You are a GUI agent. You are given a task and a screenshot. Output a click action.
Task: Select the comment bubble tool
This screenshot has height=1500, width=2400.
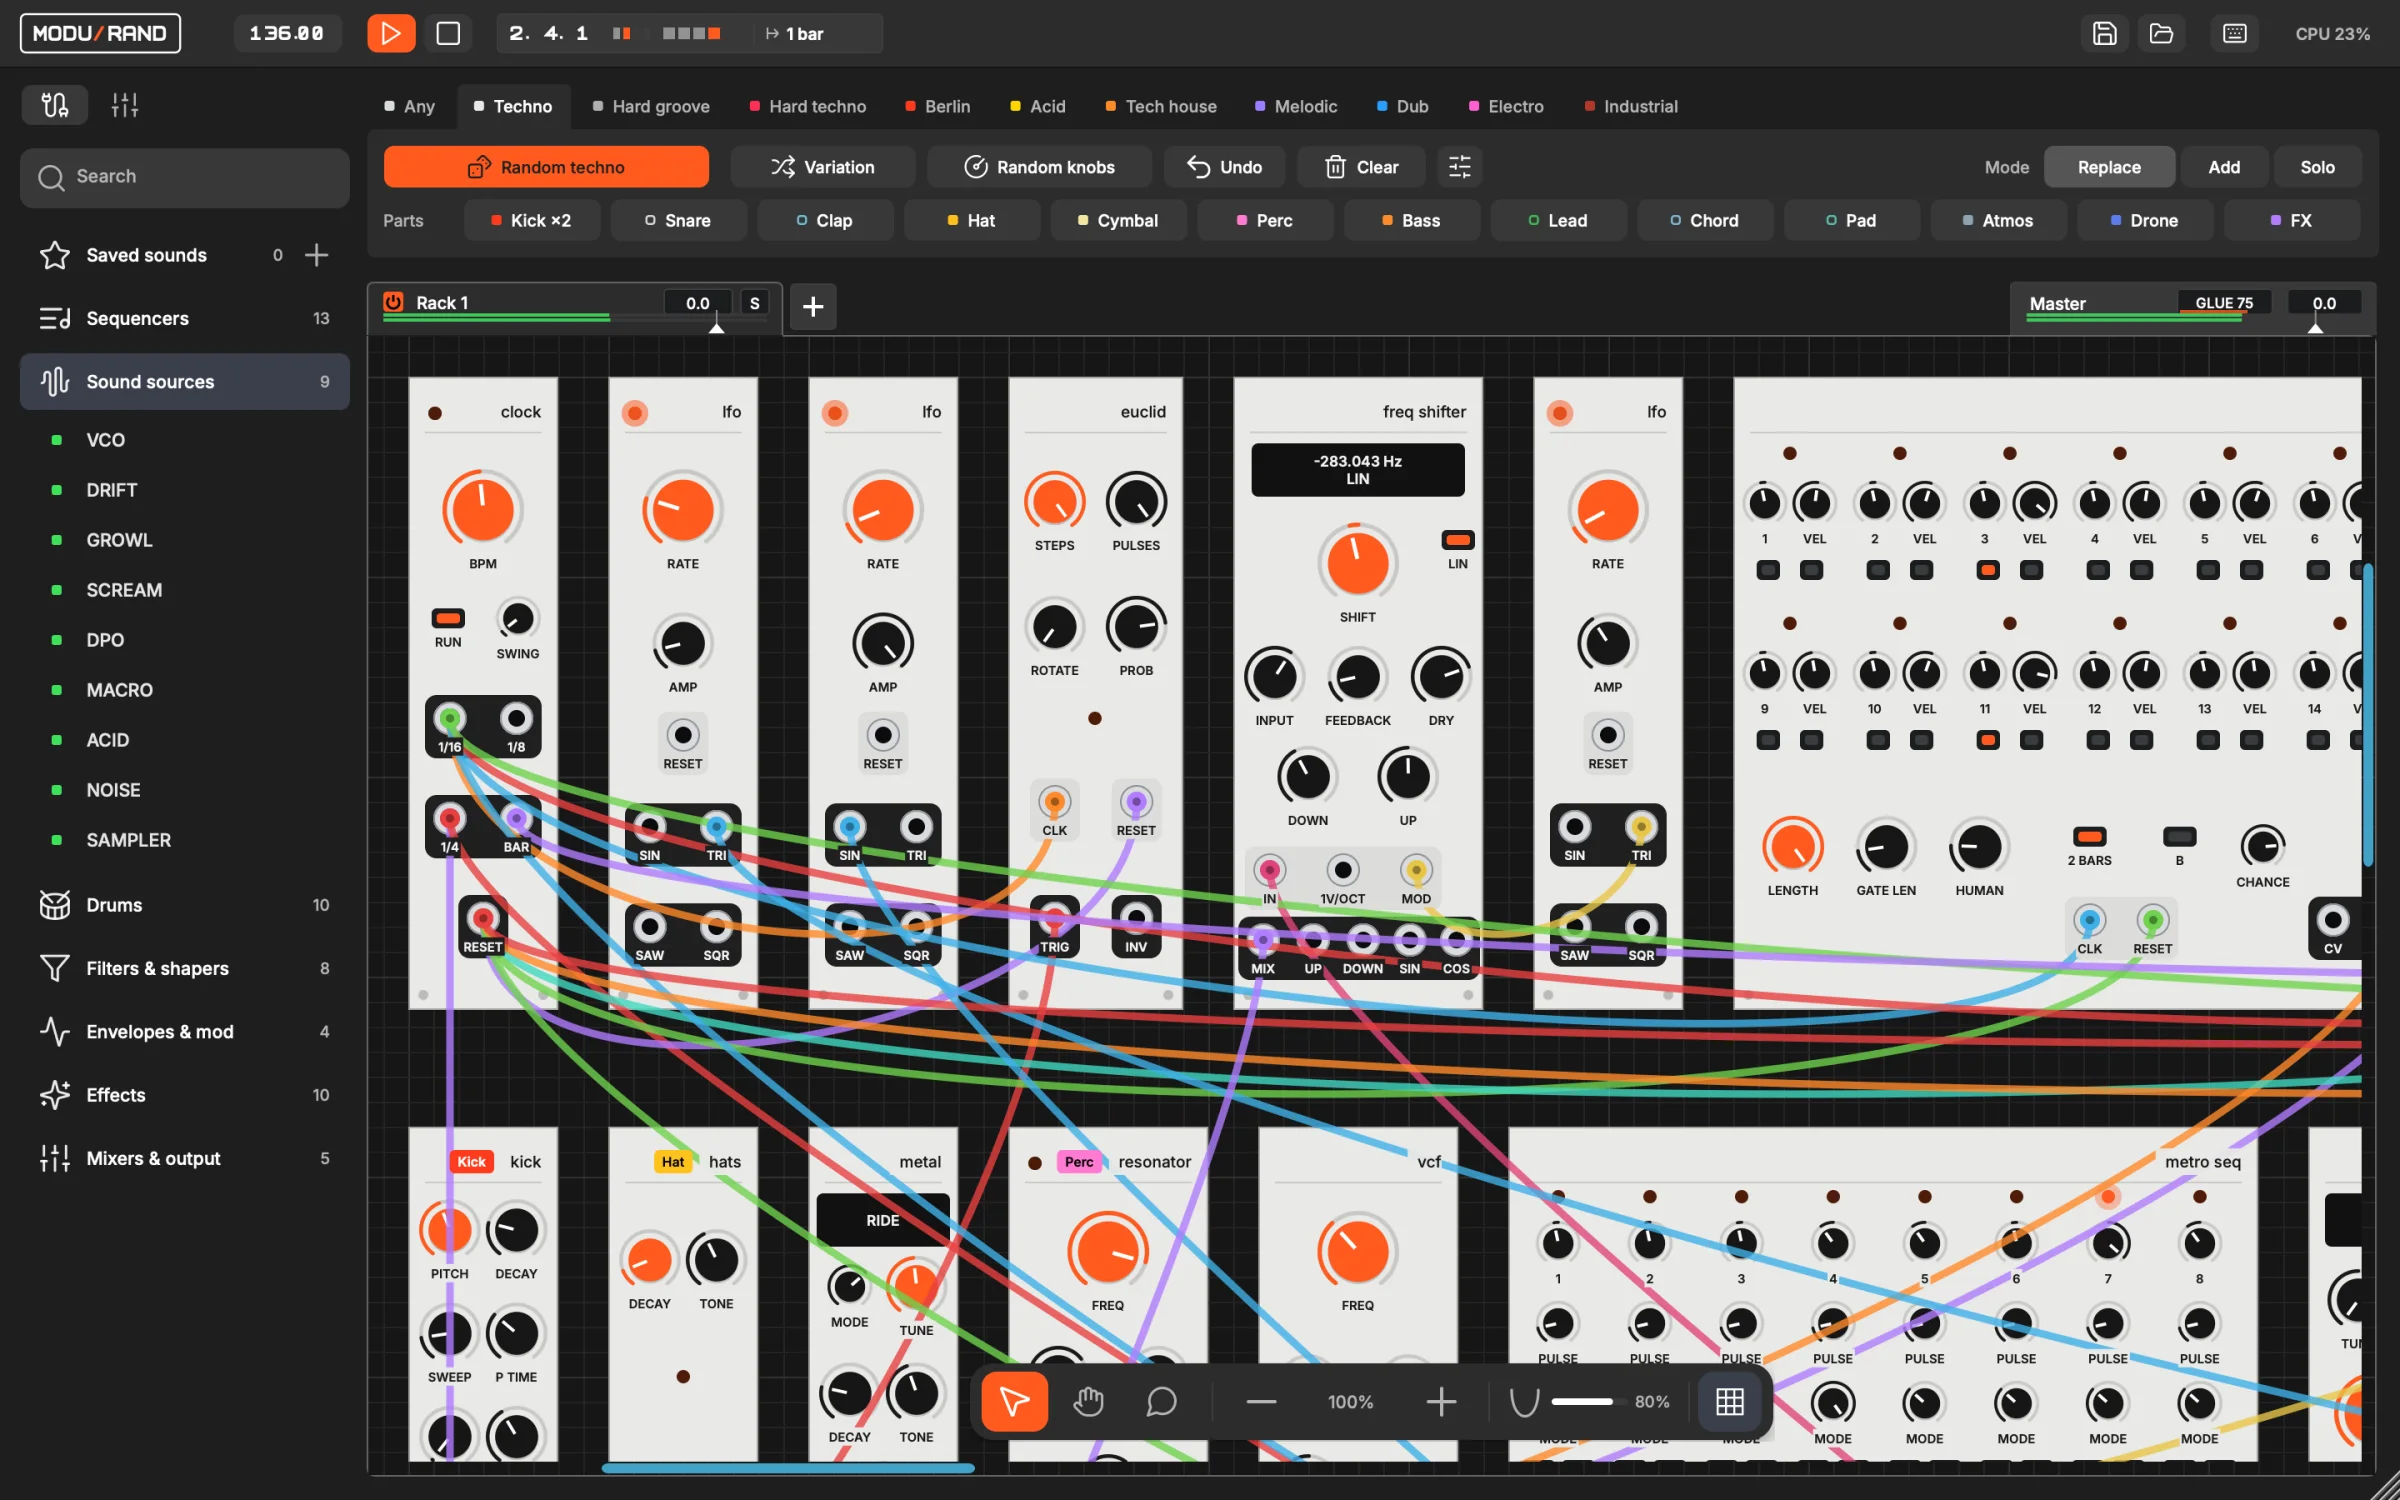click(1160, 1401)
